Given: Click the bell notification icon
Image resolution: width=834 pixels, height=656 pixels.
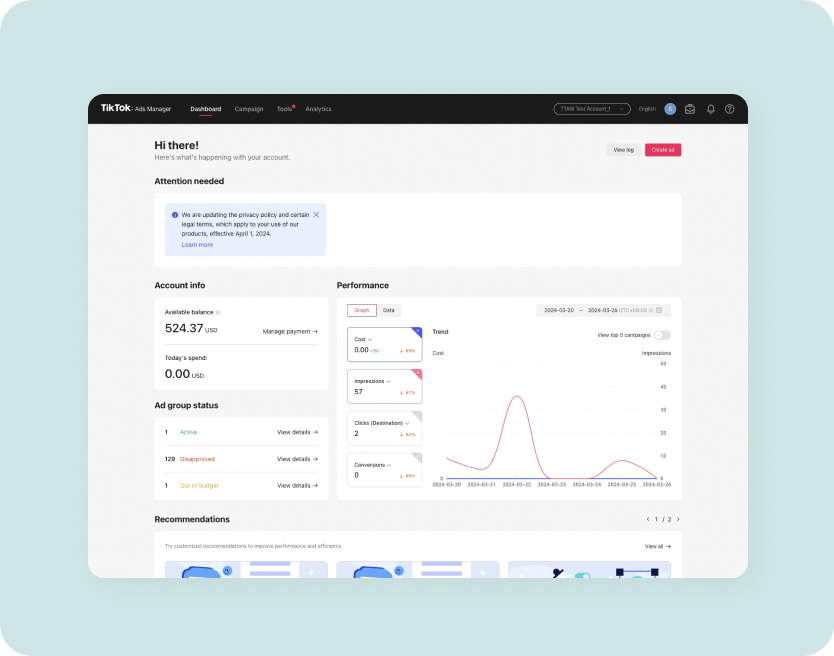Looking at the screenshot, I should (x=711, y=109).
